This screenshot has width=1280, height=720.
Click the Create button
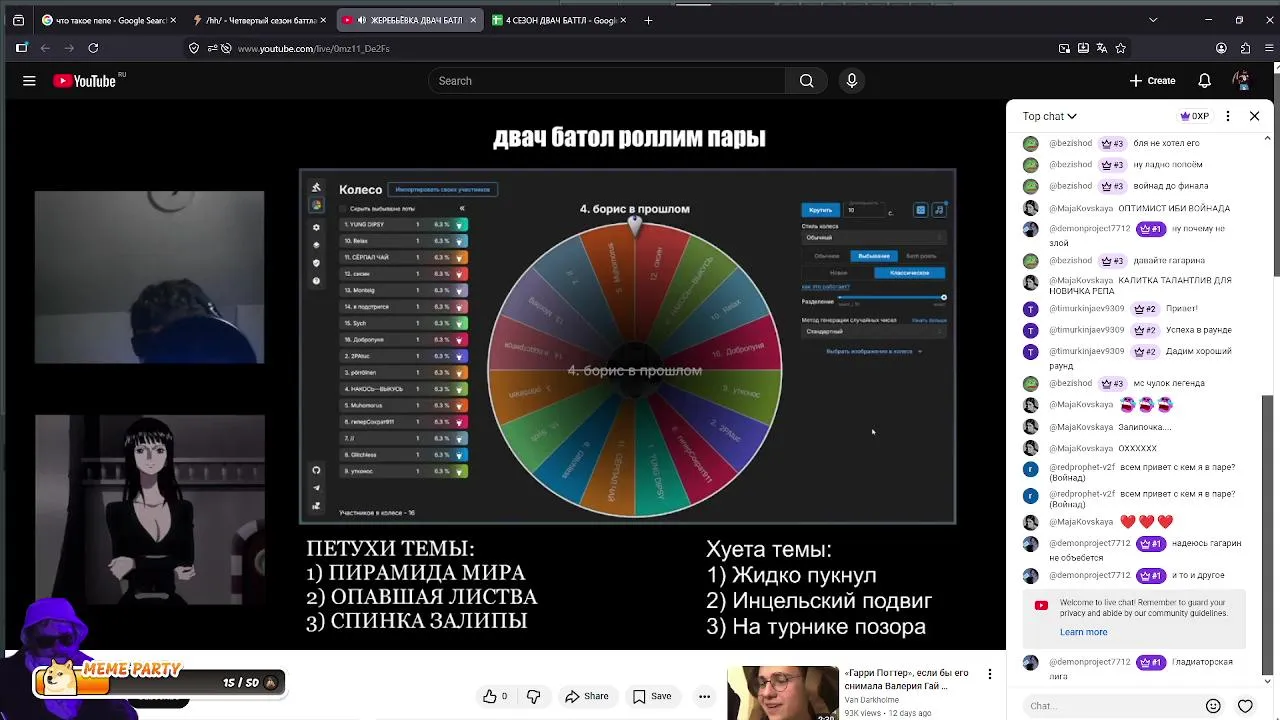click(1152, 81)
